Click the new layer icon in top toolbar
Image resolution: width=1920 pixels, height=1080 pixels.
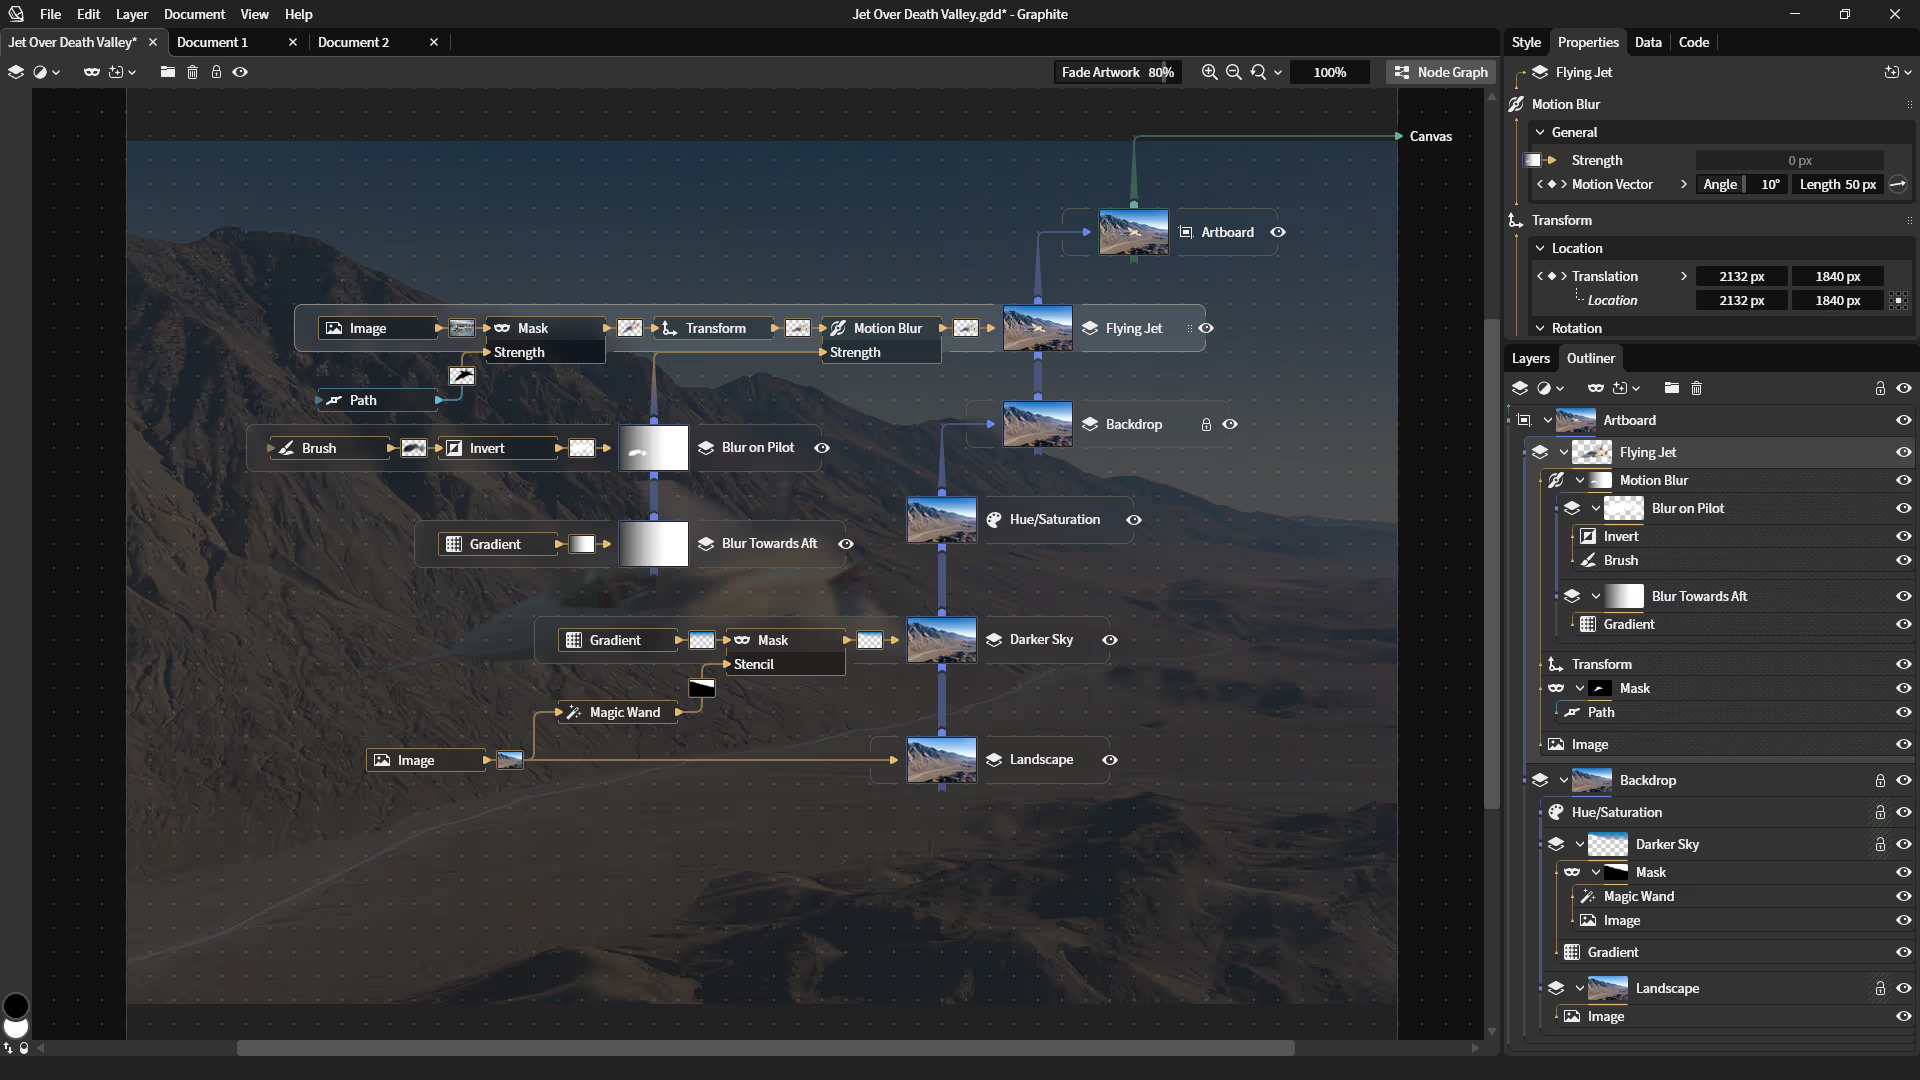15,72
